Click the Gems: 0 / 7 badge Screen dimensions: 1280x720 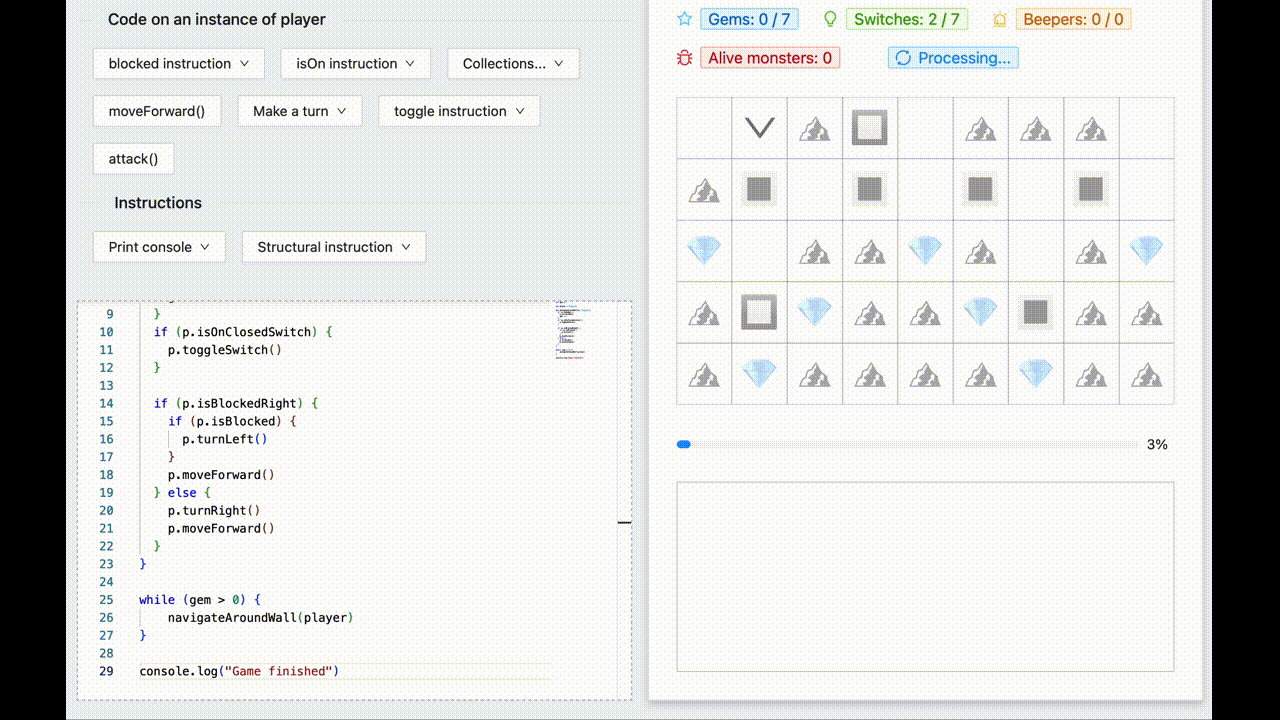tap(749, 19)
